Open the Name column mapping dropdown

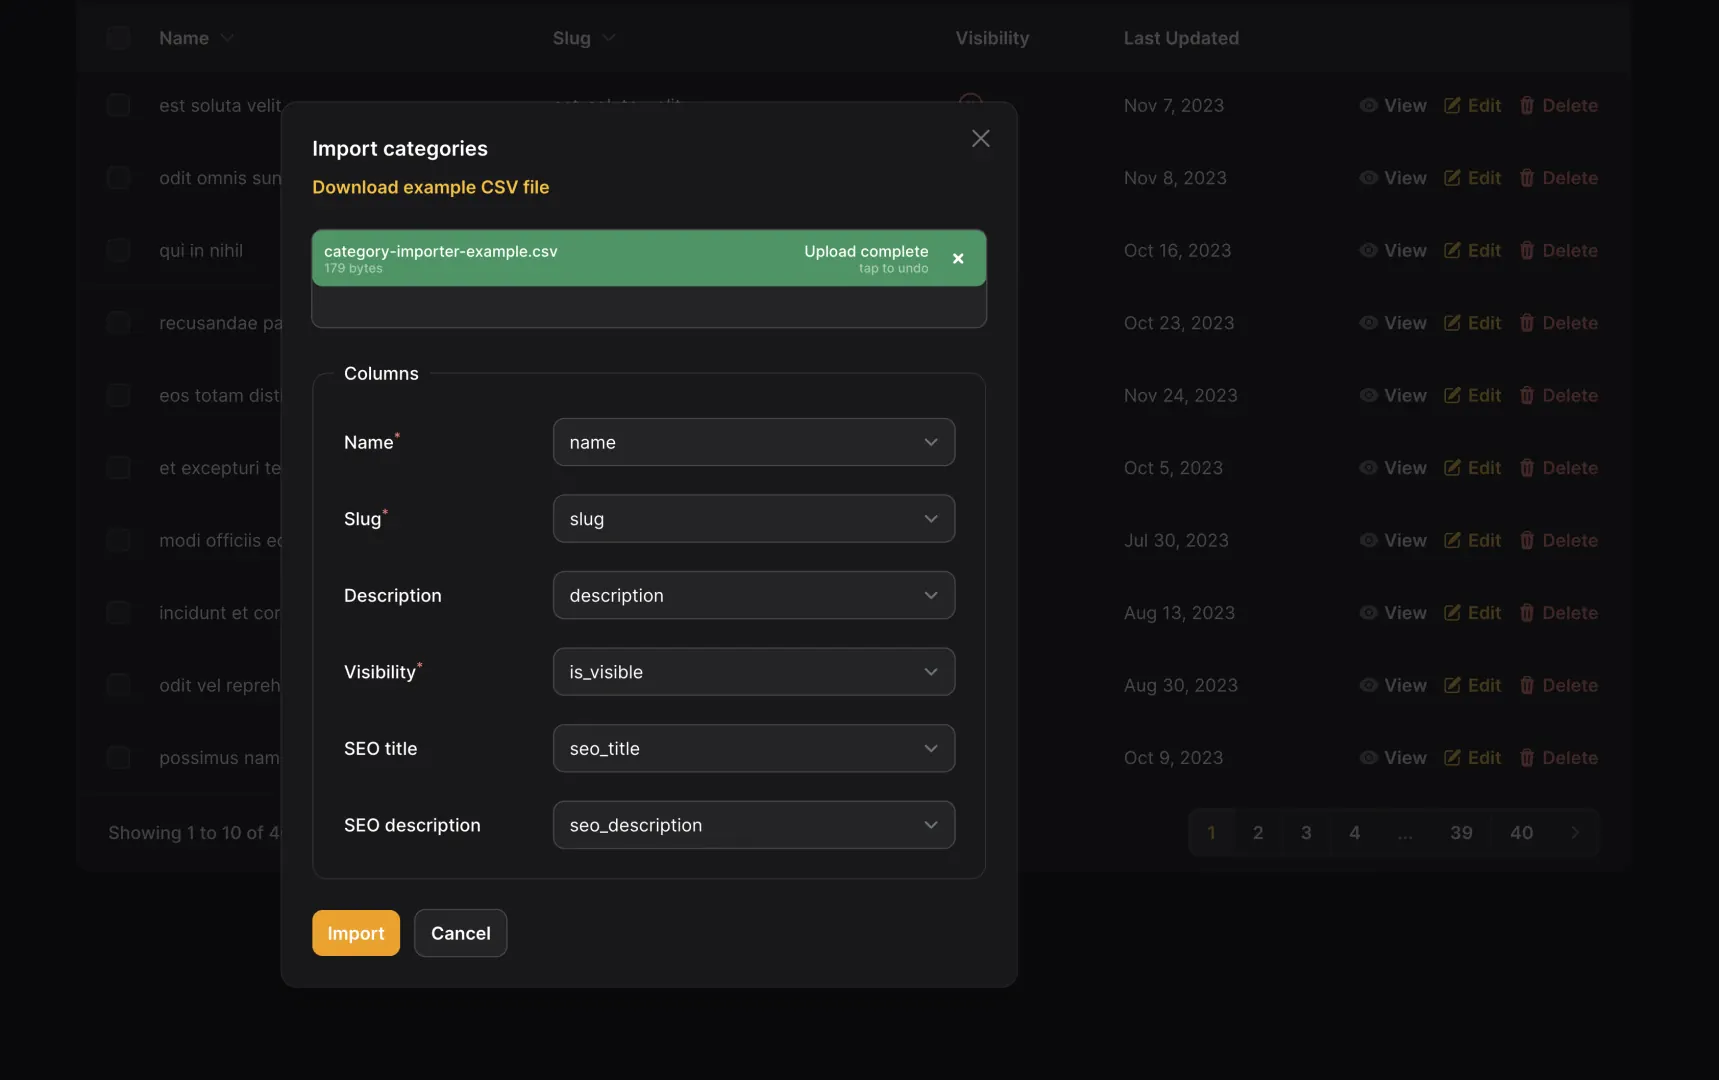tap(753, 441)
